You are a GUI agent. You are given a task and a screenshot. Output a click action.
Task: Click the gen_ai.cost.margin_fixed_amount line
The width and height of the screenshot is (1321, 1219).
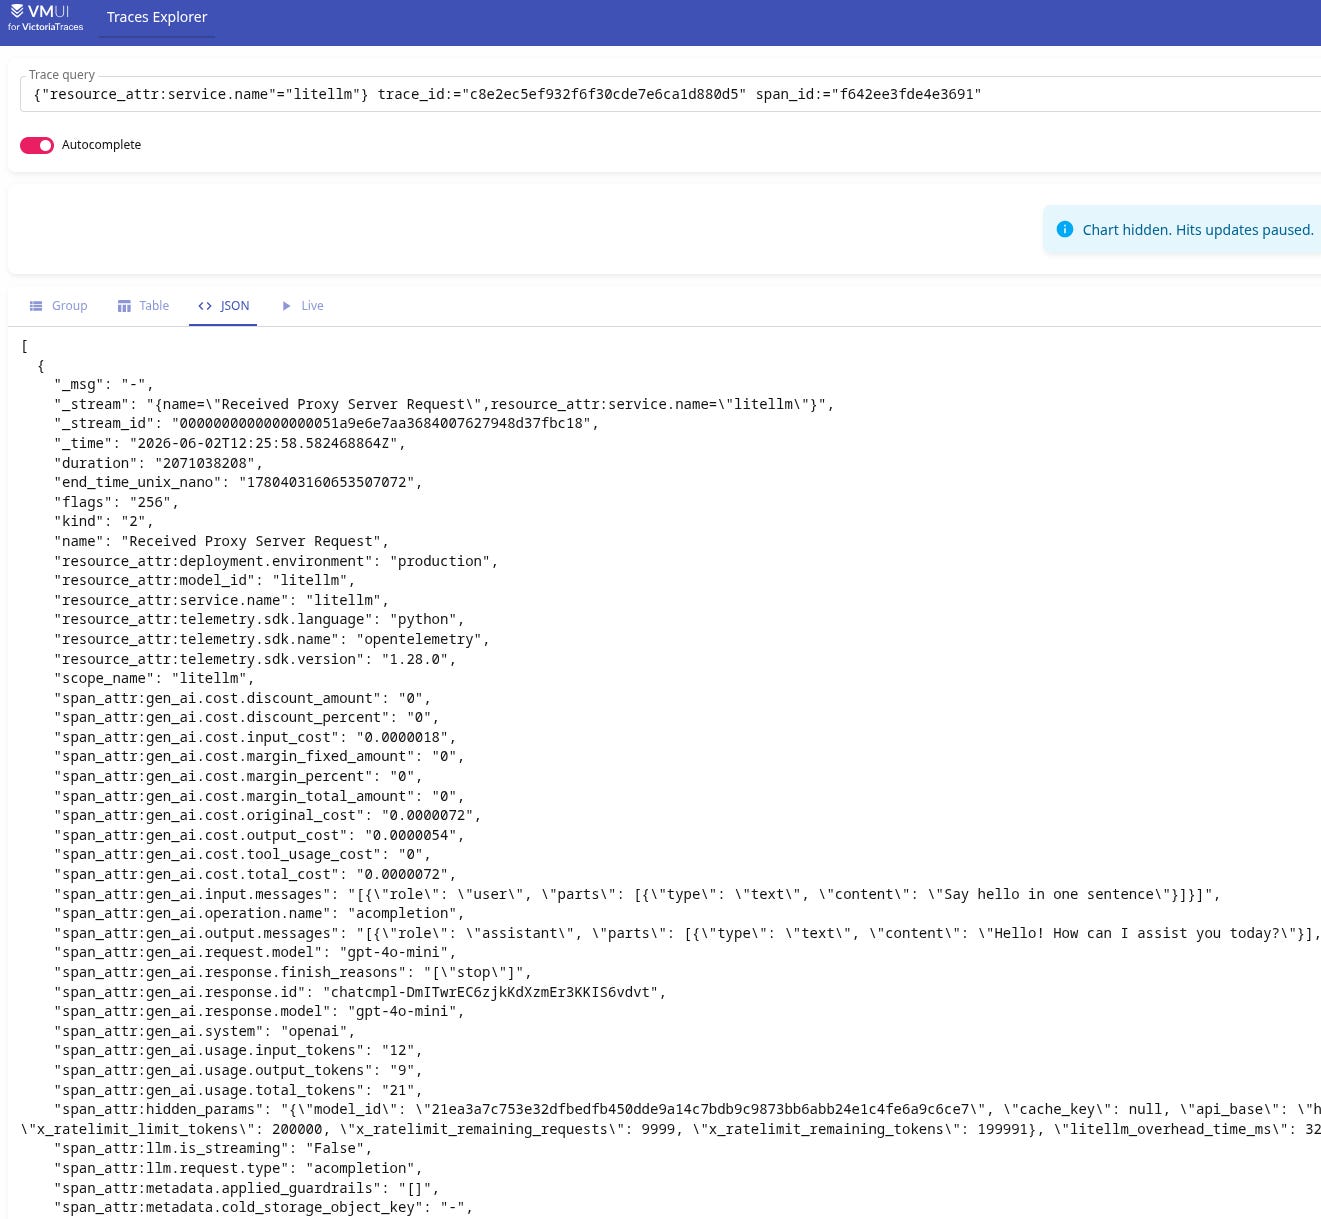pyautogui.click(x=259, y=756)
